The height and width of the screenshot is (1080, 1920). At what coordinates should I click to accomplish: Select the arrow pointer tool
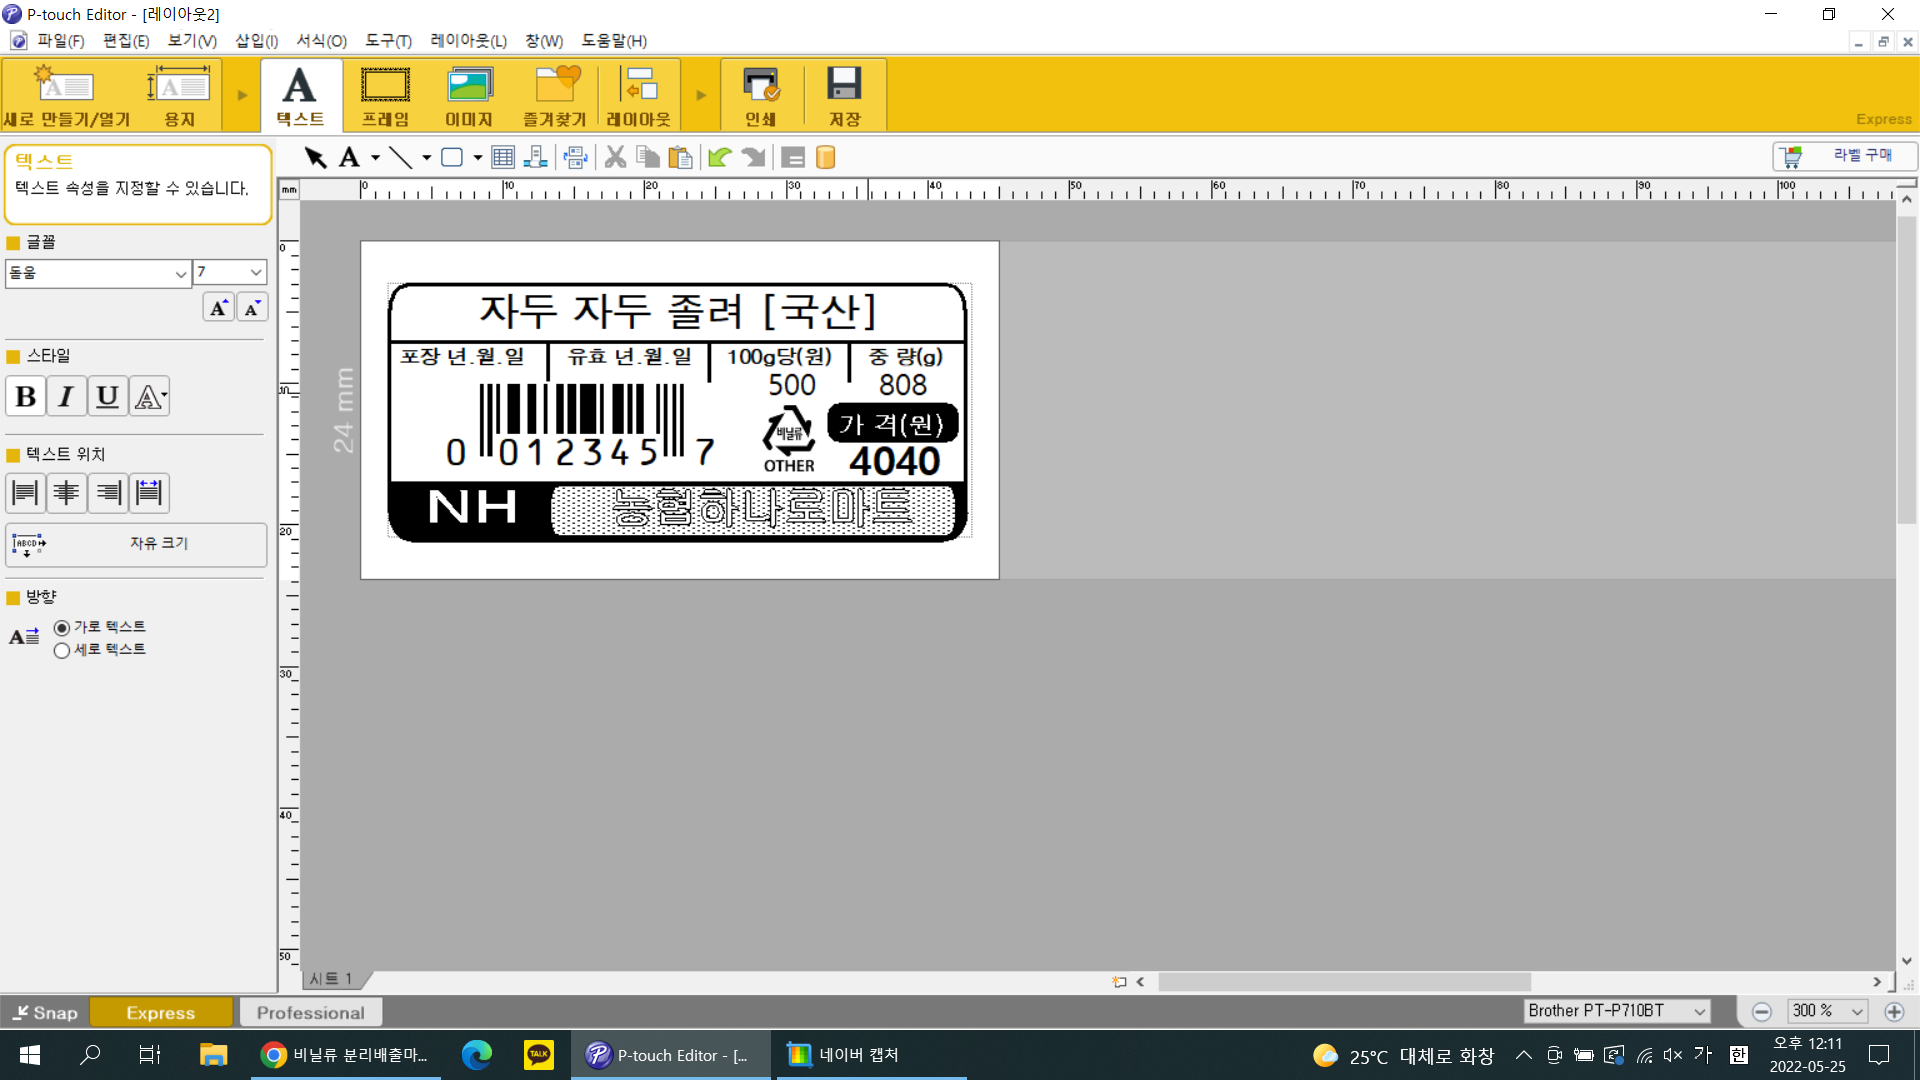click(x=315, y=157)
